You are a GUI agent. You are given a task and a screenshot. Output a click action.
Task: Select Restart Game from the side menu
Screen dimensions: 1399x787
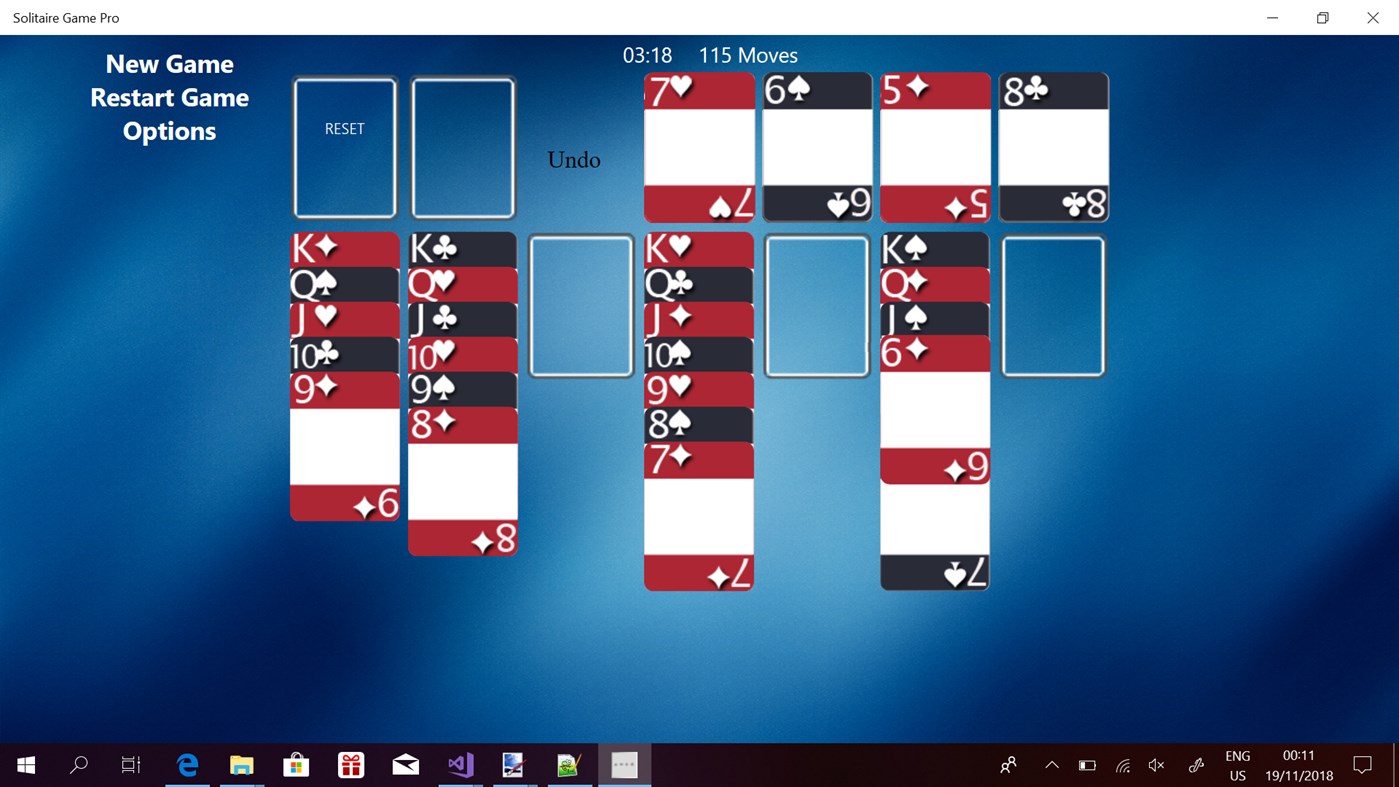tap(169, 97)
